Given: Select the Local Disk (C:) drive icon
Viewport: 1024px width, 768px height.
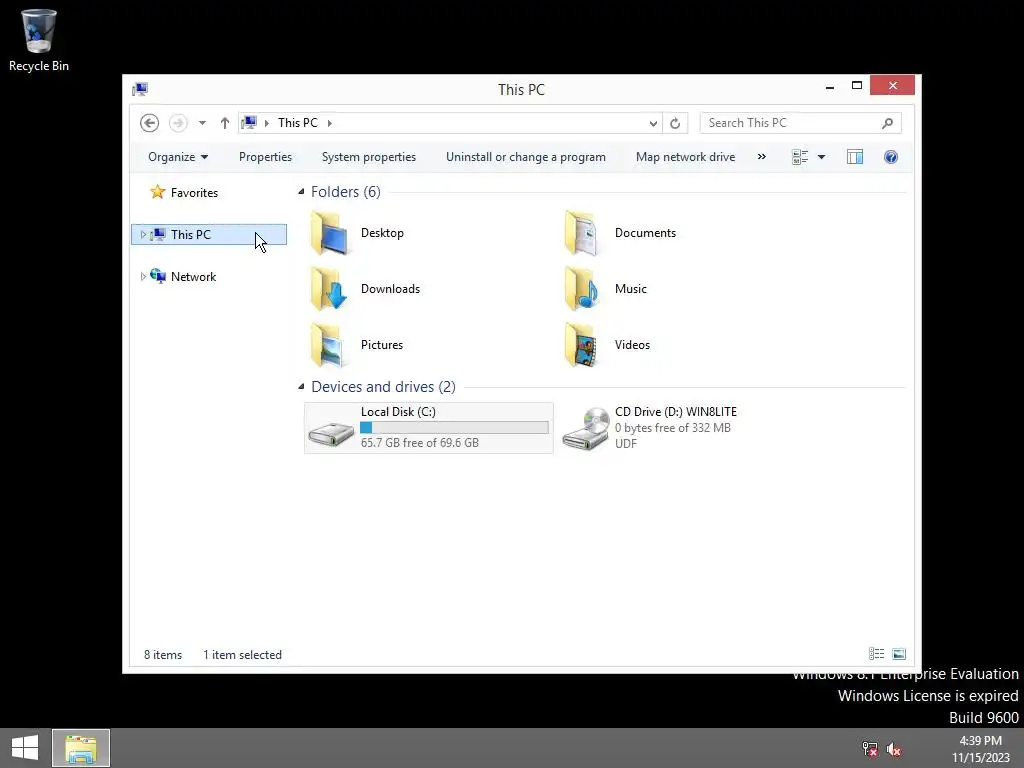Looking at the screenshot, I should pyautogui.click(x=331, y=433).
